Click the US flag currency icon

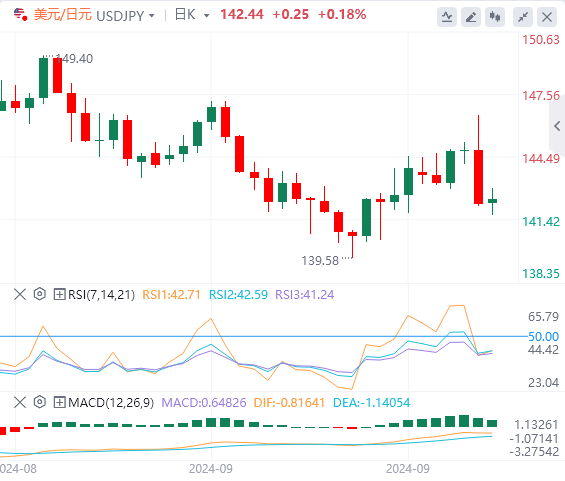(20, 15)
